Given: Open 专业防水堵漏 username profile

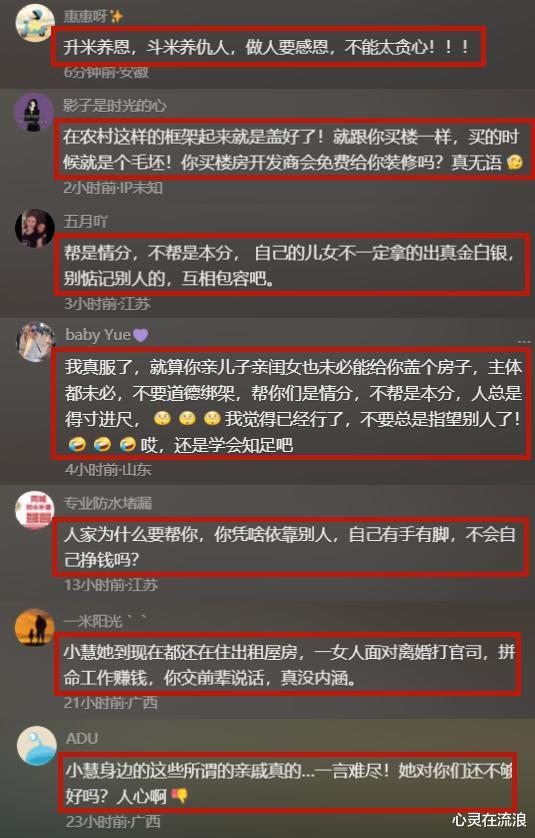Looking at the screenshot, I should coord(108,503).
